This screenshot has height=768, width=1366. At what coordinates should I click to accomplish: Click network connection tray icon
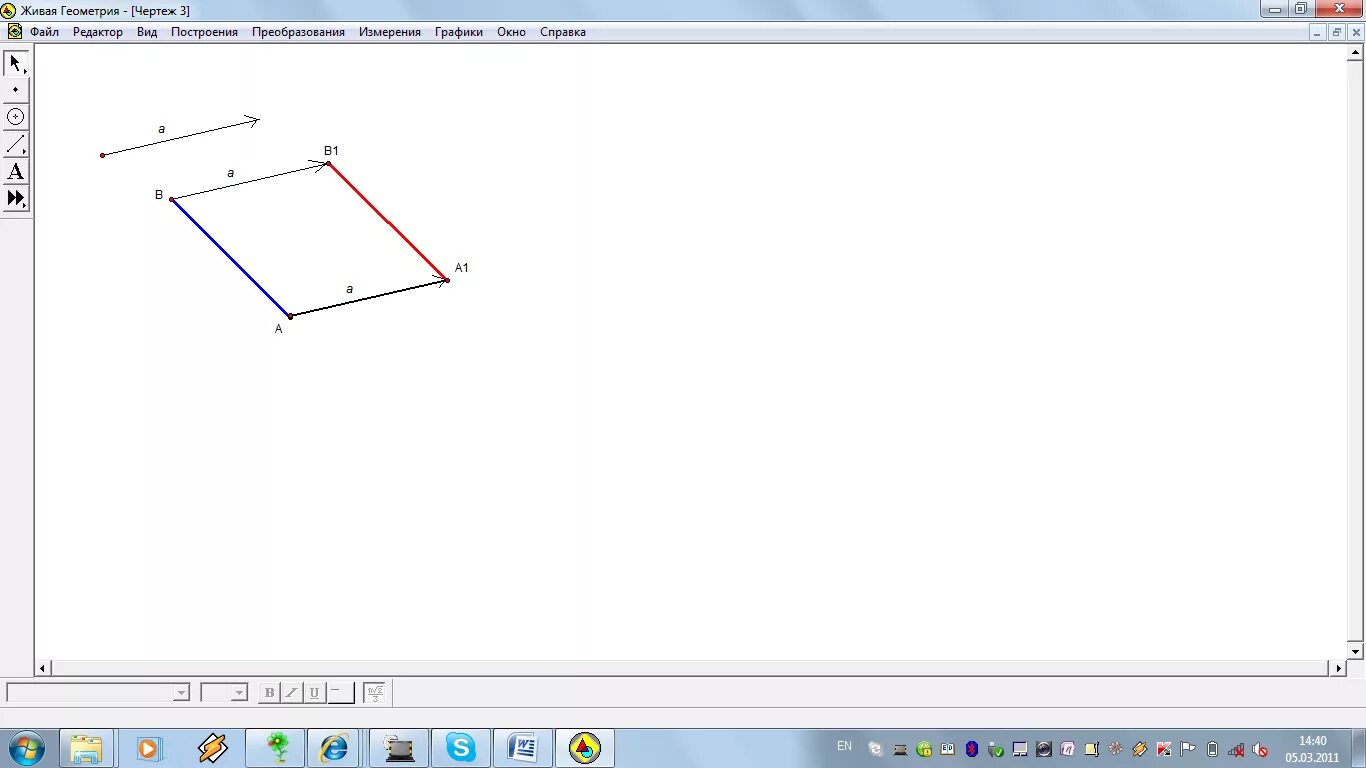coord(1236,749)
